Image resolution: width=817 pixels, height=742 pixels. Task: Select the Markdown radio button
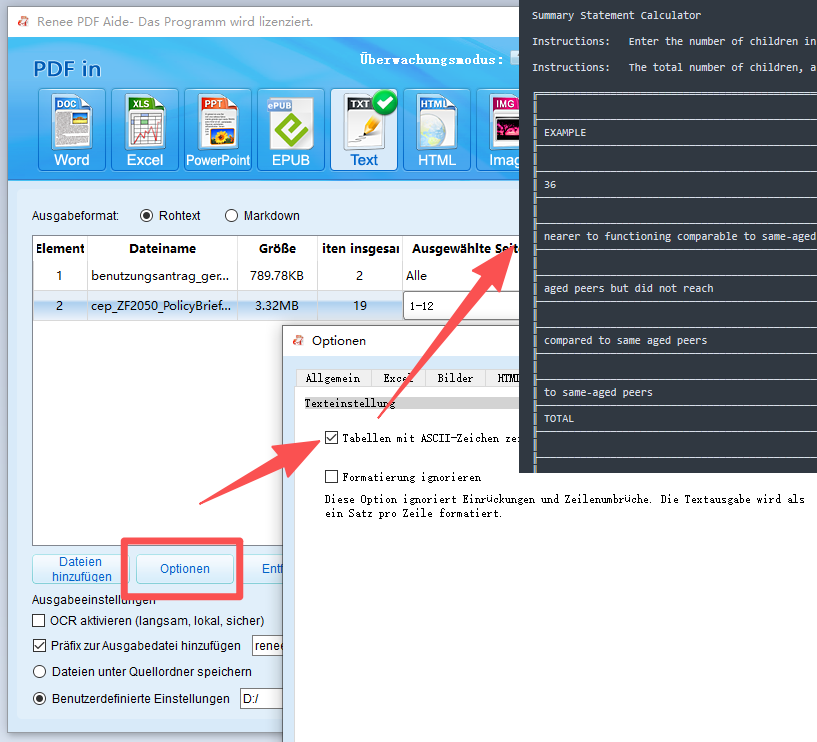coord(232,216)
